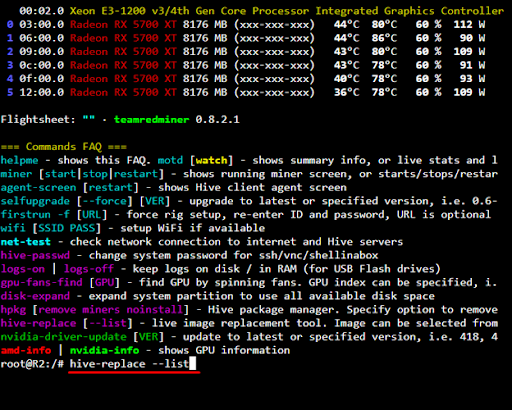
Task: Click GPU 5 bus ID 12:00.0
Action: pyautogui.click(x=42, y=92)
